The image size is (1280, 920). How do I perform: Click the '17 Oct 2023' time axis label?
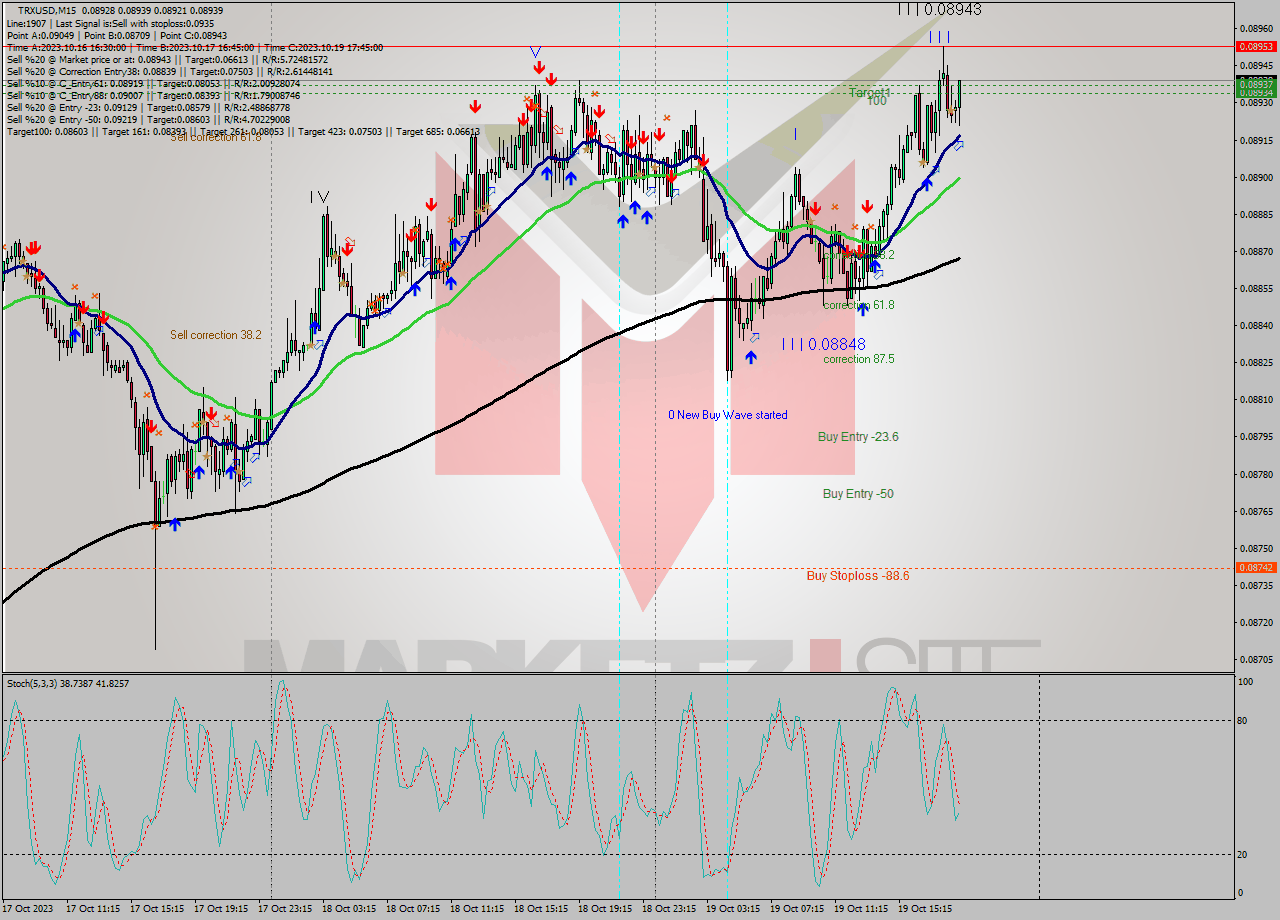point(28,909)
